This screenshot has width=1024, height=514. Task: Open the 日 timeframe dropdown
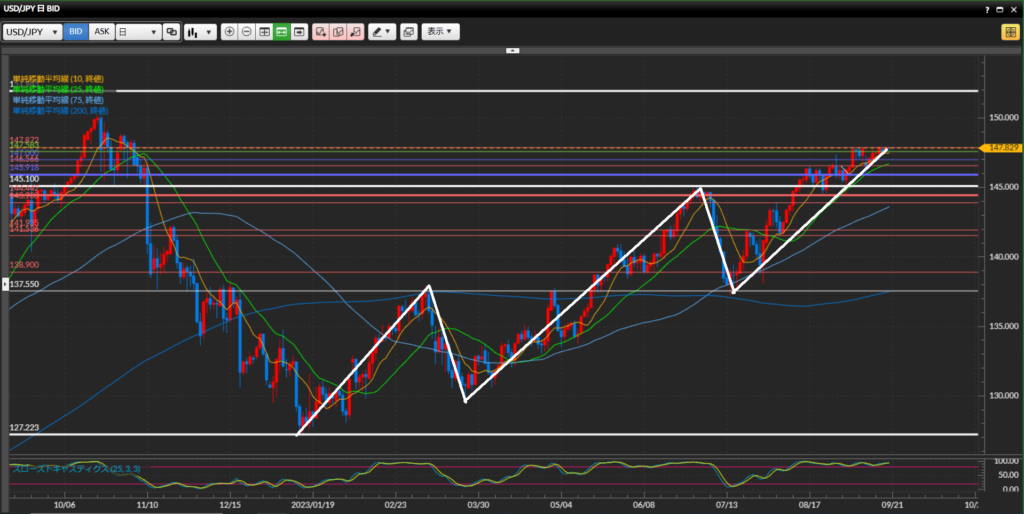tap(138, 32)
